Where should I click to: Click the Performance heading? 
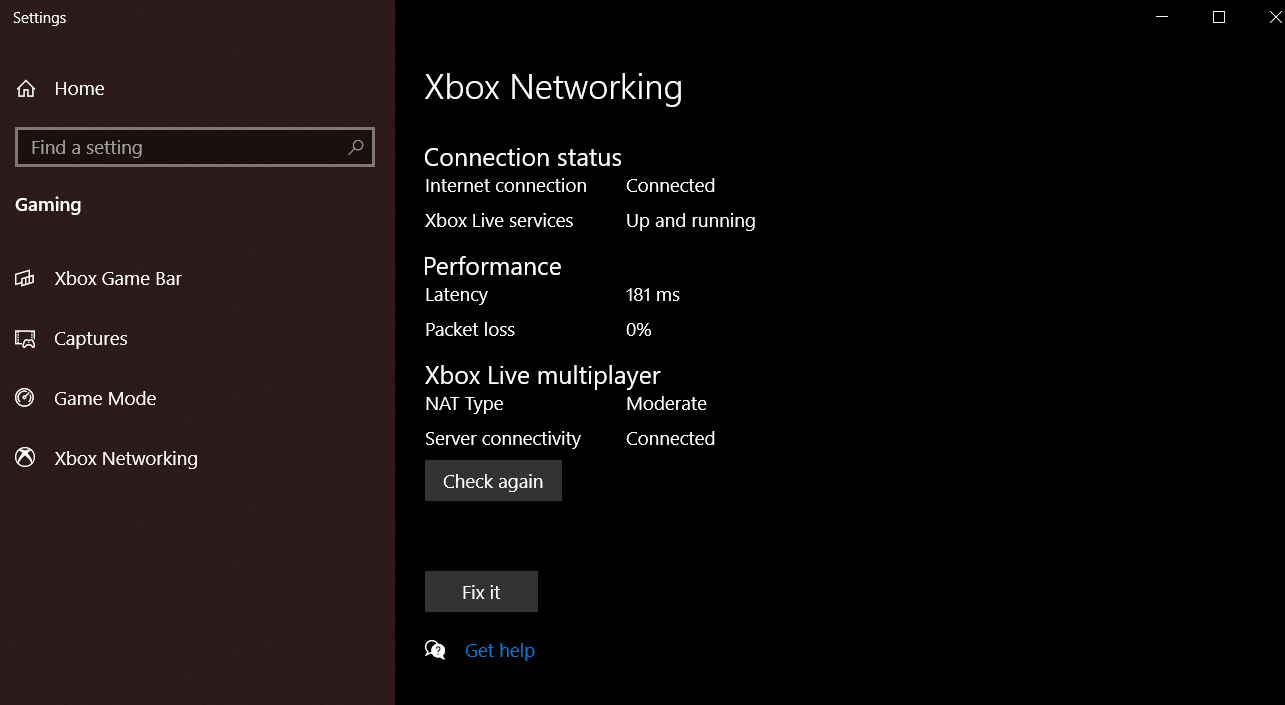pyautogui.click(x=492, y=267)
